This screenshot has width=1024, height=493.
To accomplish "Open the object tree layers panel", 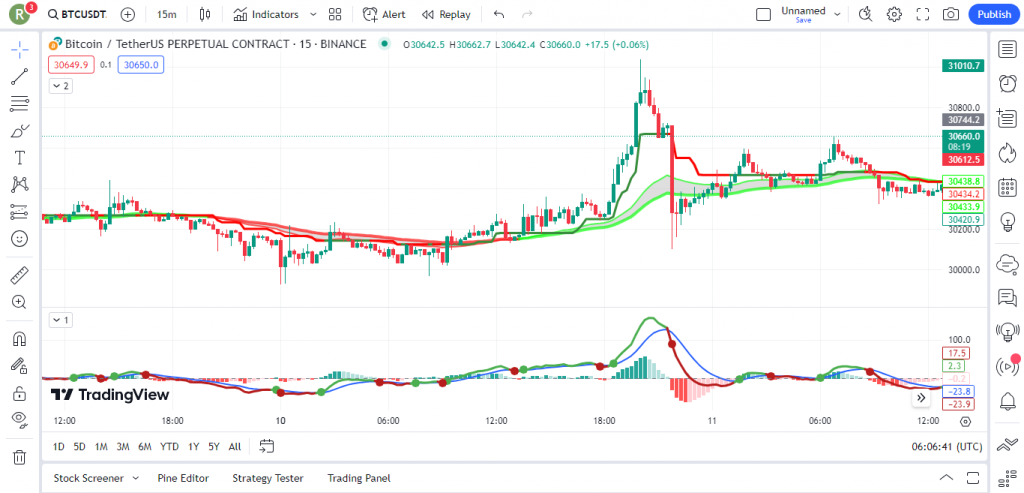I will (1007, 446).
